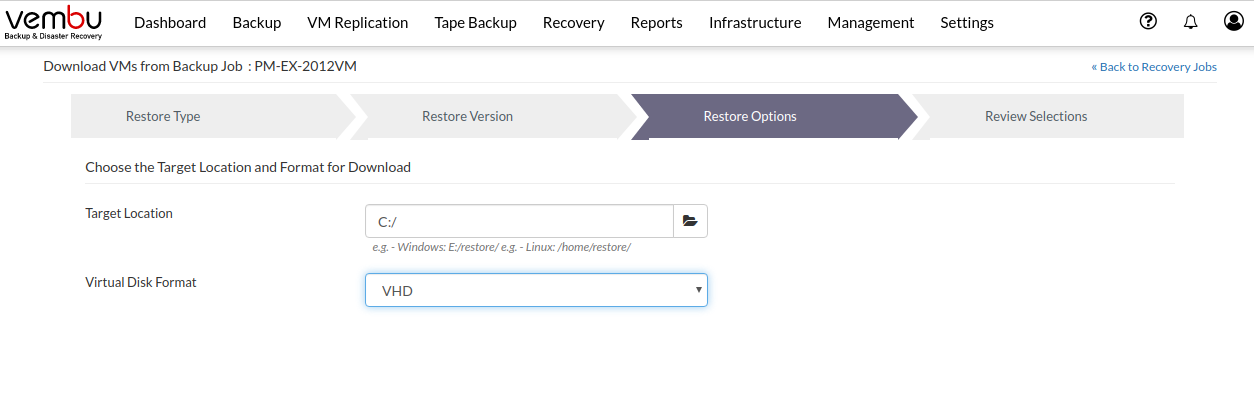The width and height of the screenshot is (1254, 407).
Task: Open the help question mark icon
Action: point(1148,21)
